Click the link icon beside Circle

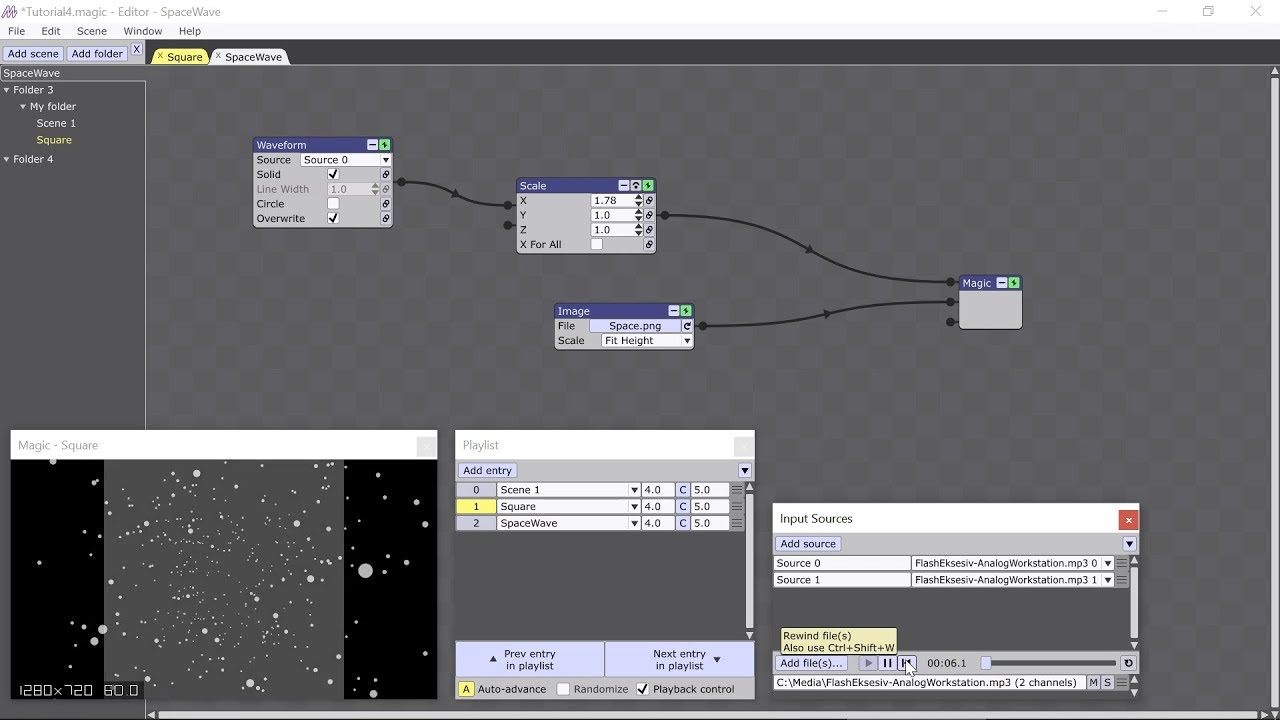pos(385,204)
